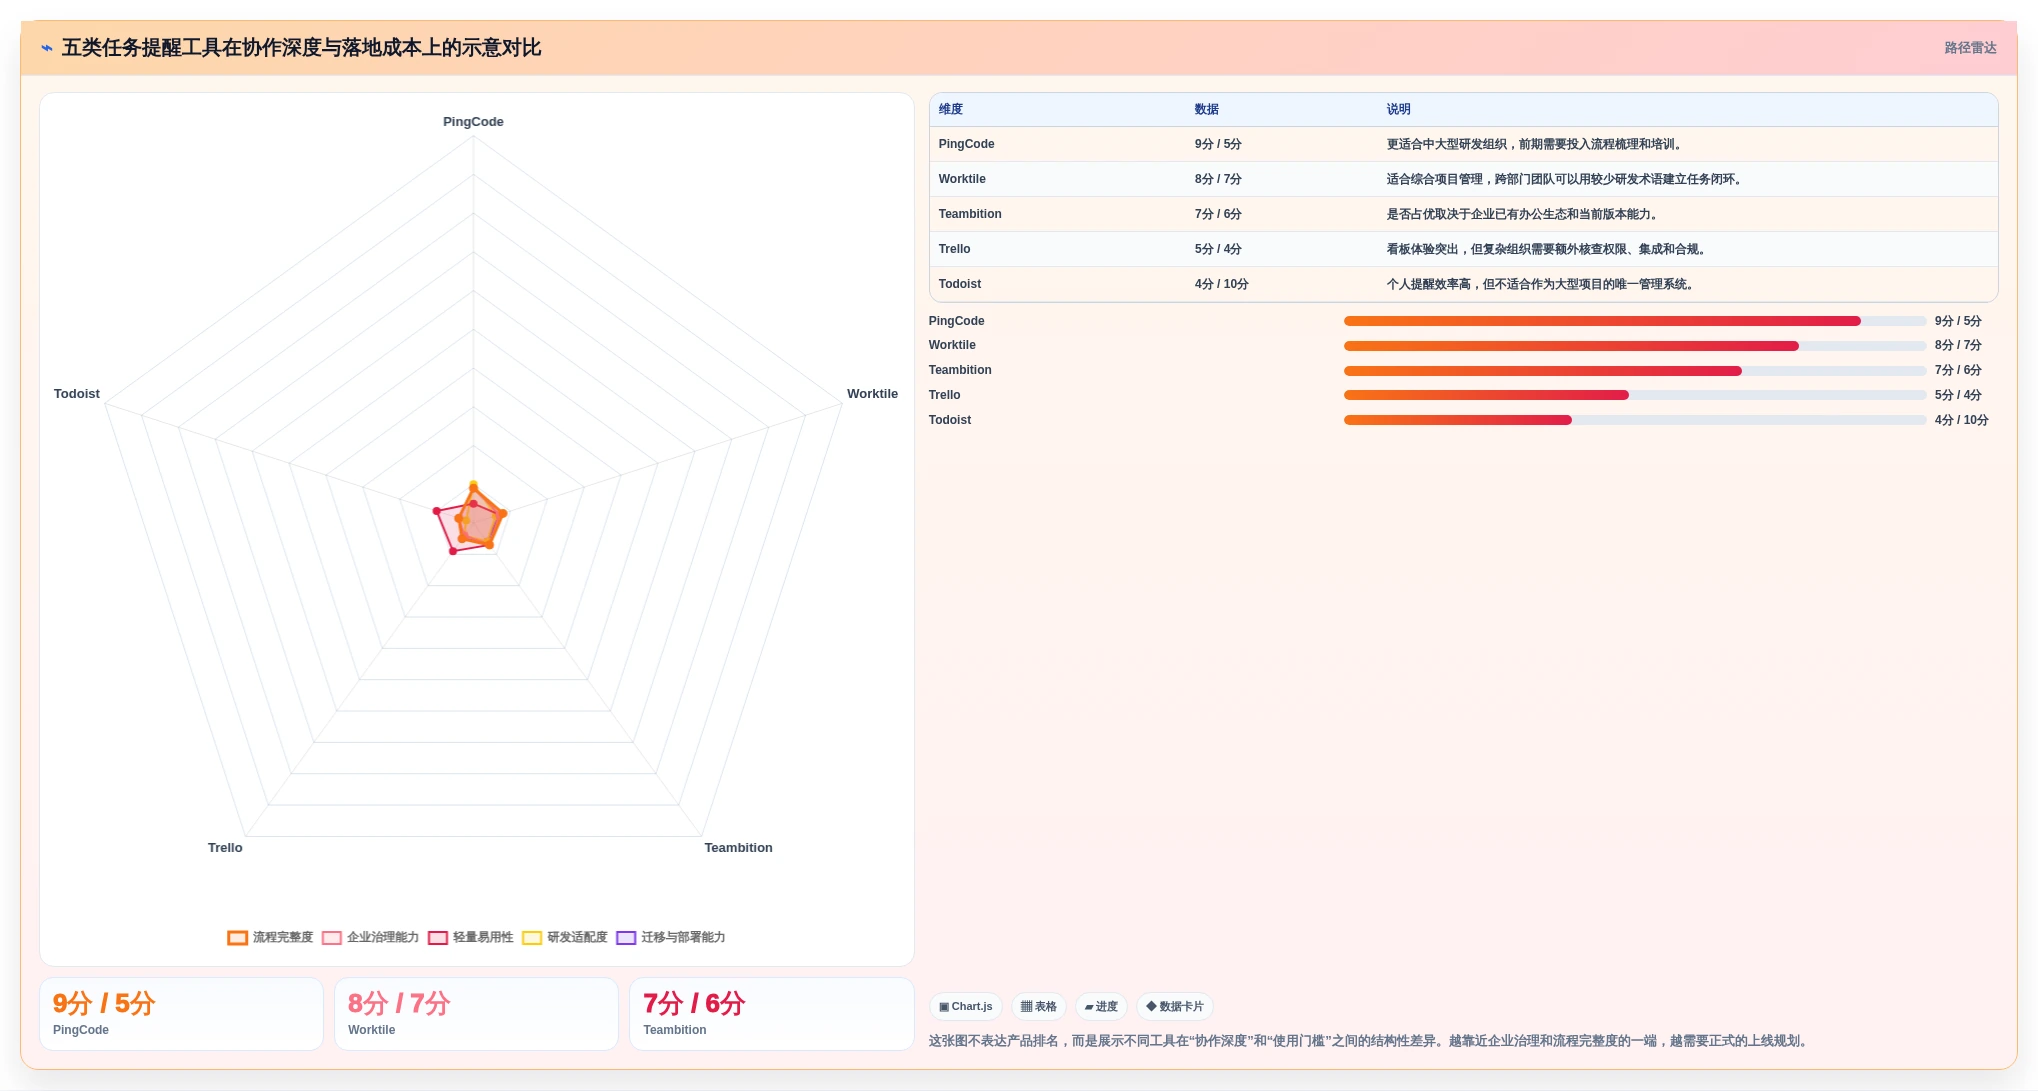Screen dimensions: 2038x1091
Task: Click the Todoist progress bar
Action: pyautogui.click(x=1634, y=420)
